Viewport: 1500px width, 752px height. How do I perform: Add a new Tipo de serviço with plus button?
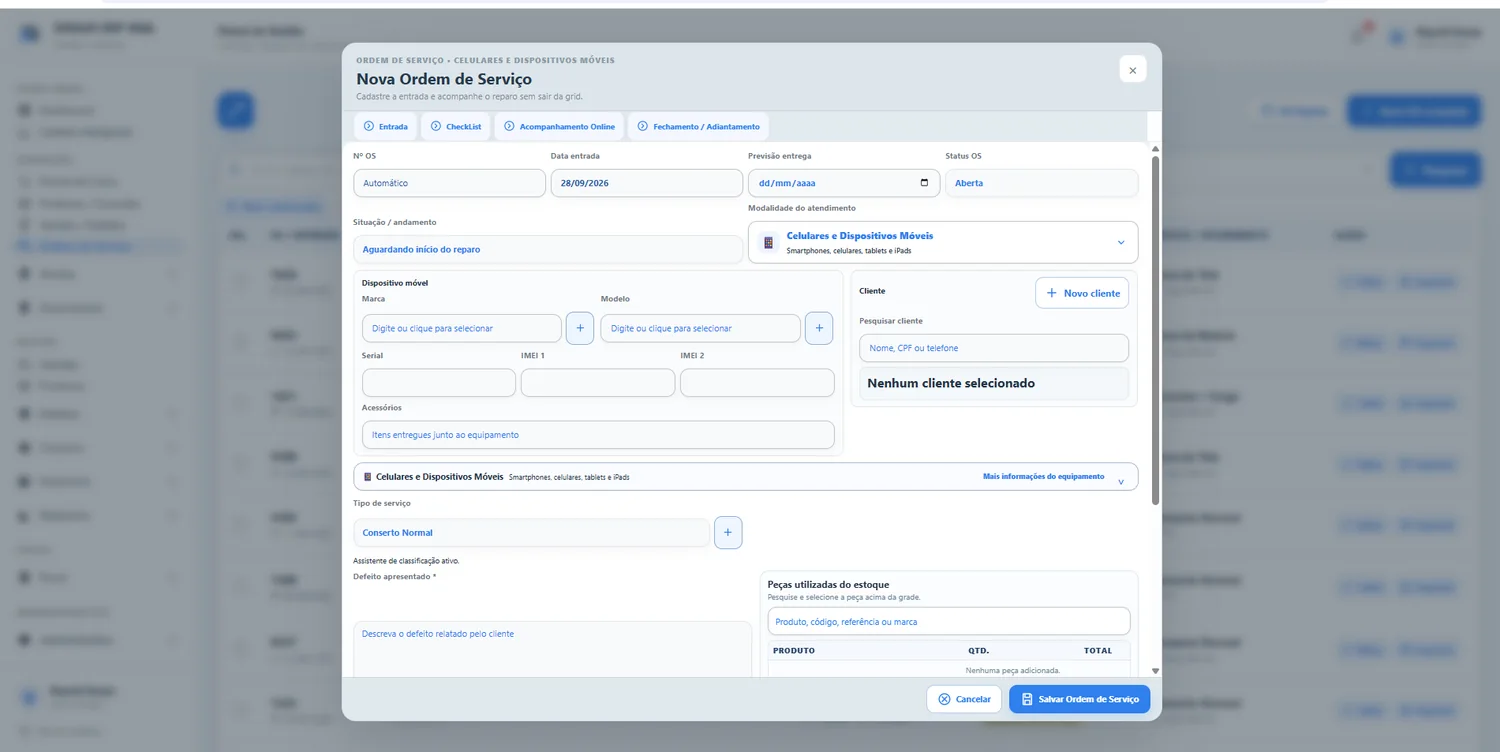tap(728, 533)
